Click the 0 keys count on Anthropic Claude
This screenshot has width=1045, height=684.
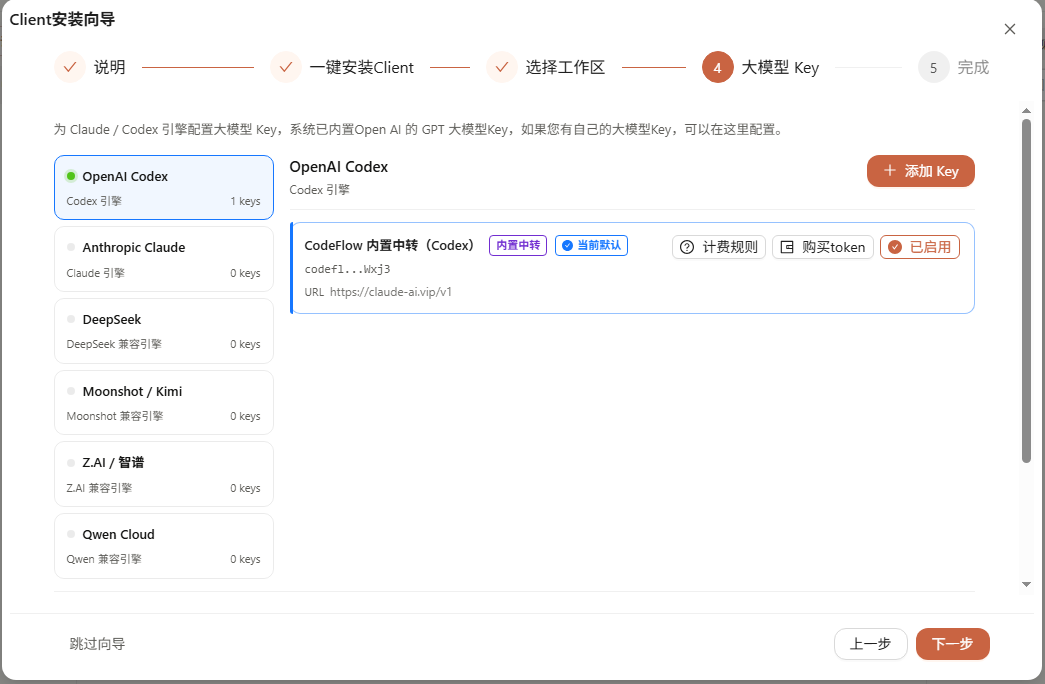point(245,273)
